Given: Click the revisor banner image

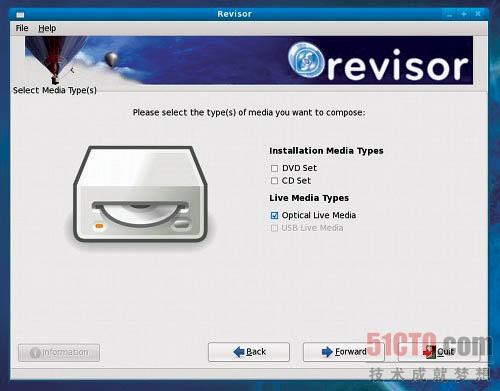Looking at the screenshot, I should (249, 60).
